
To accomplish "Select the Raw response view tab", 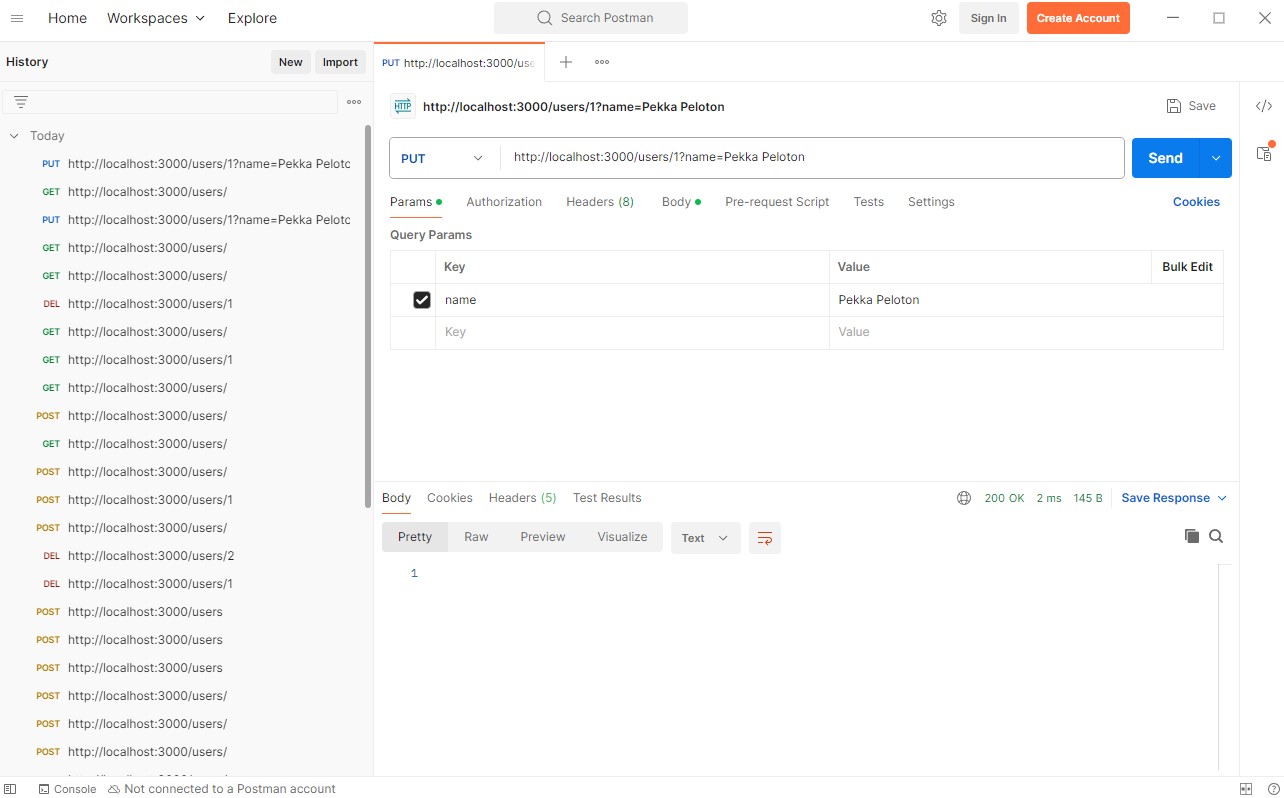I will pos(476,537).
